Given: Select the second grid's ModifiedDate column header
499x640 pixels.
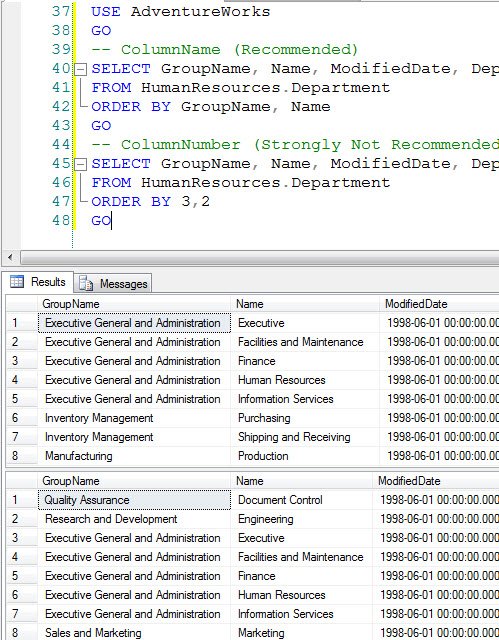Looking at the screenshot, I should [x=436, y=481].
